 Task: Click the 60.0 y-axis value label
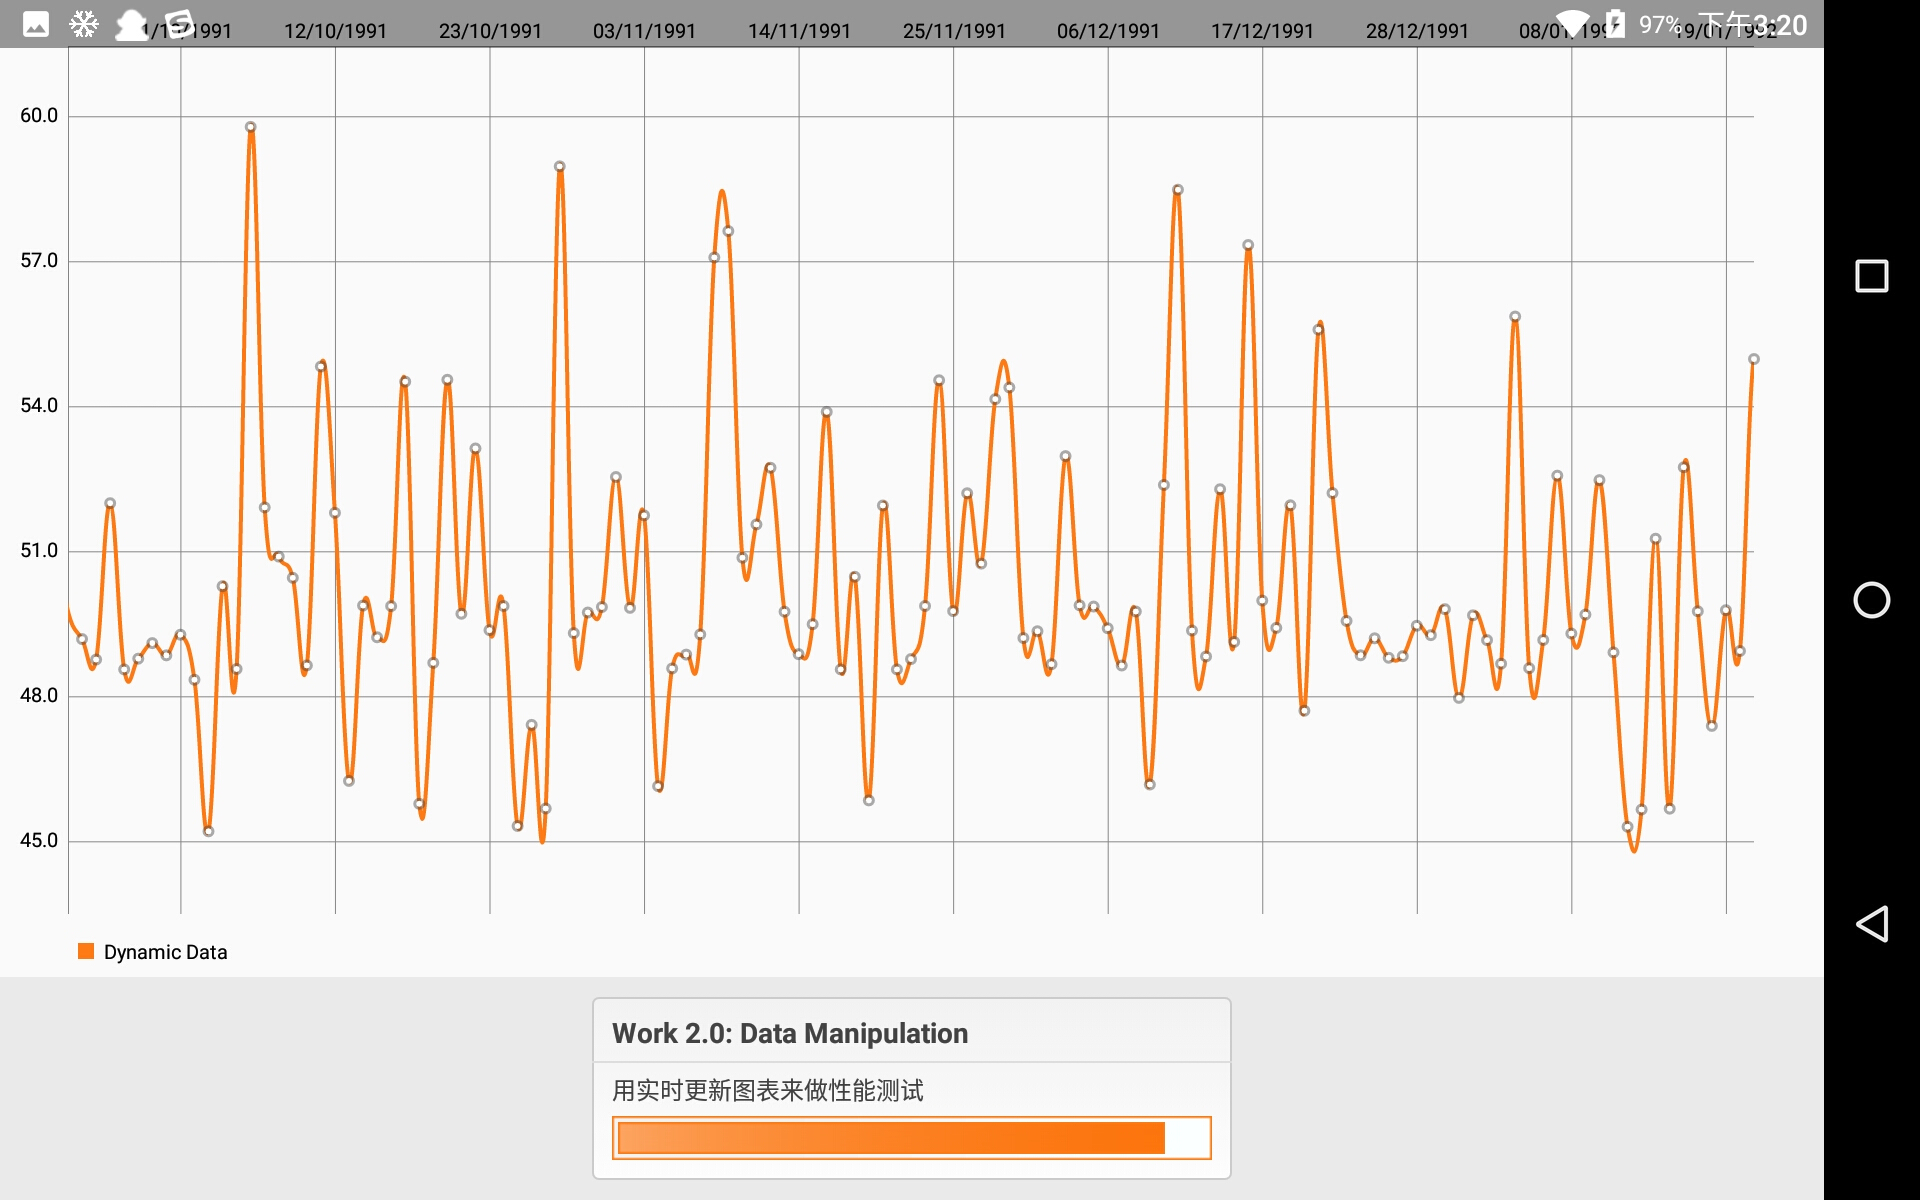39,115
